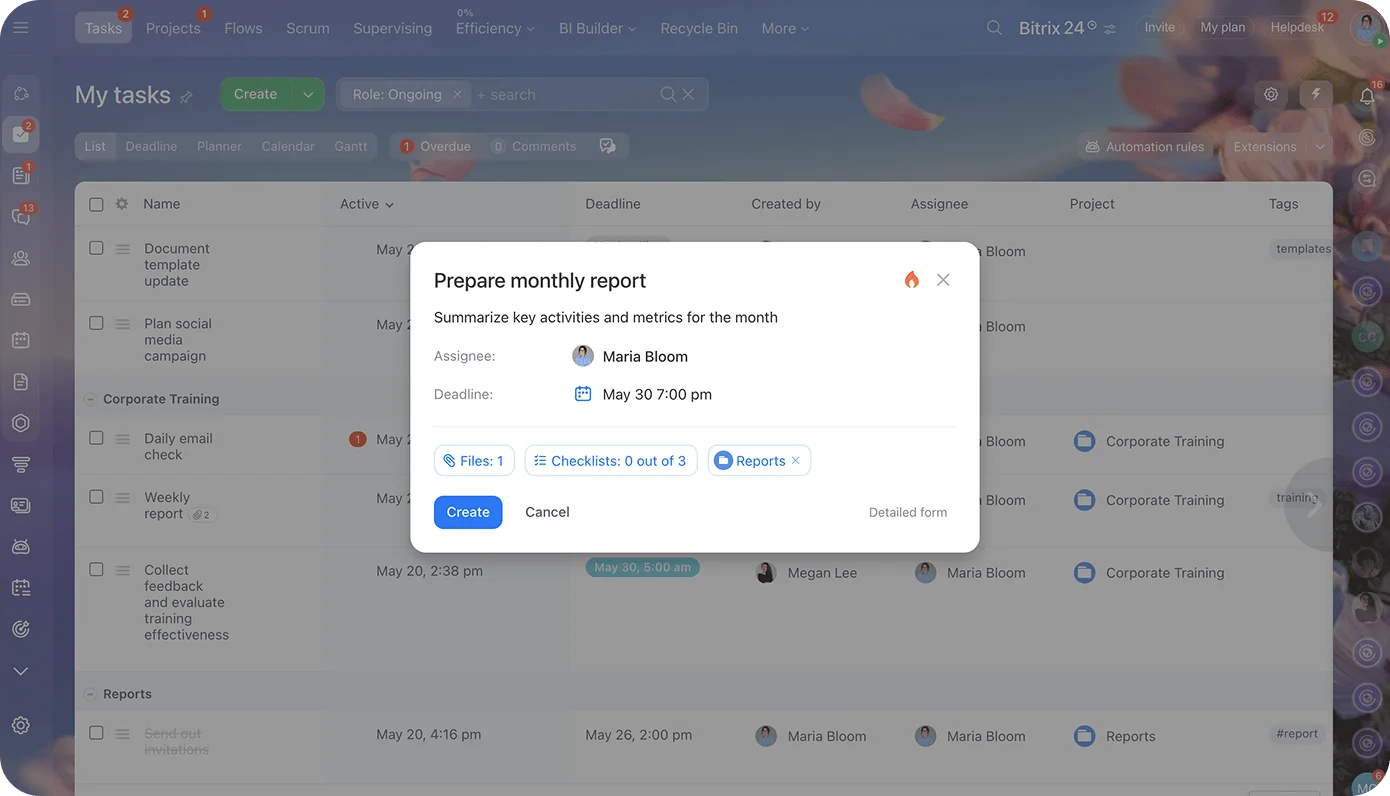Click the deadline calendar icon in dialog
The height and width of the screenshot is (796, 1390).
pos(583,394)
